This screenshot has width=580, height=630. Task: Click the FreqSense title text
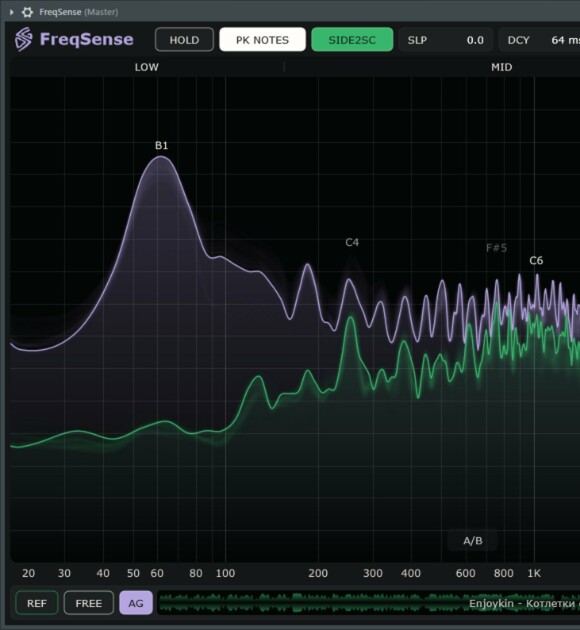[86, 39]
